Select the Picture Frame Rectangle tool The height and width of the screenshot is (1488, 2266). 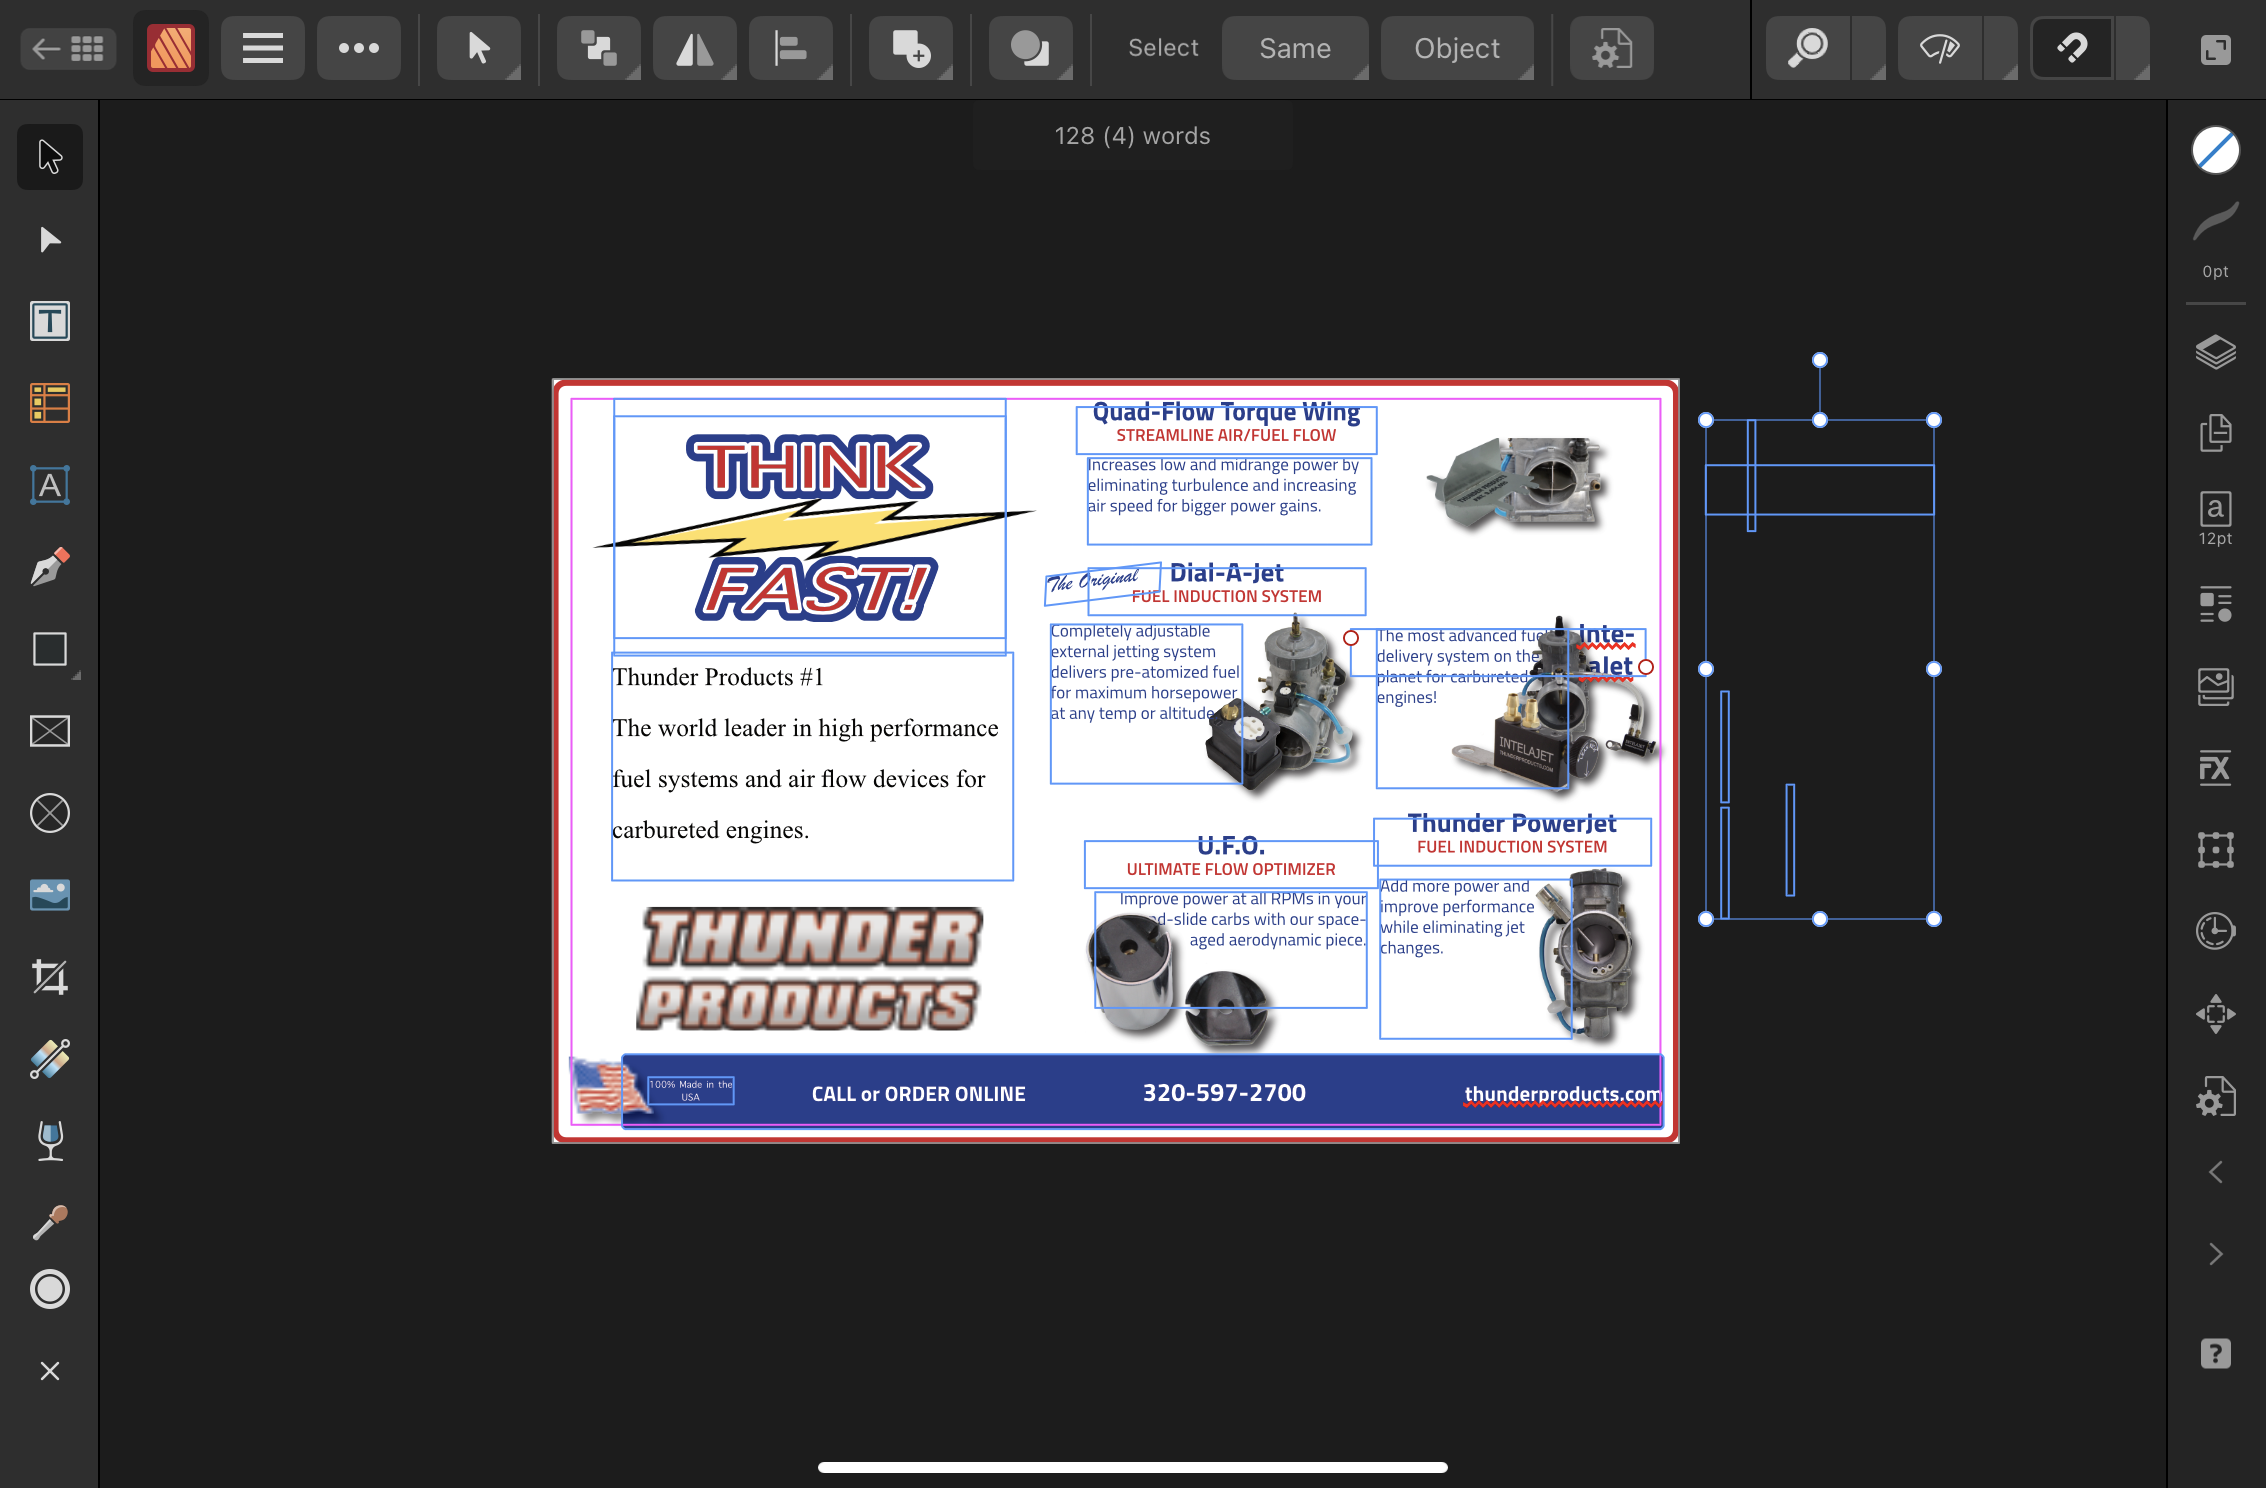[50, 731]
